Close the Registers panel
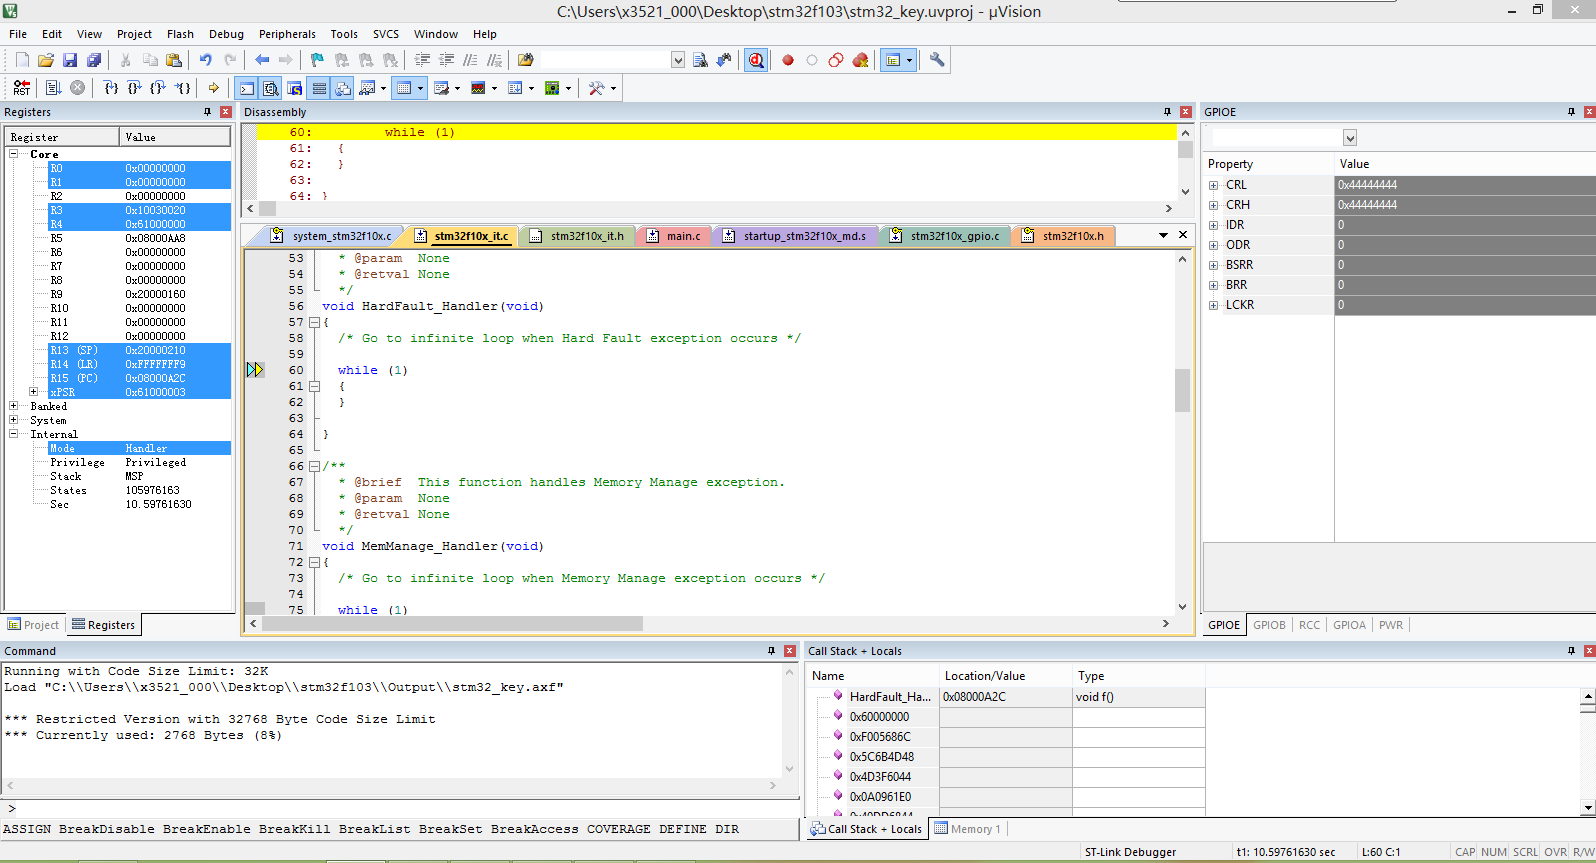The width and height of the screenshot is (1596, 863). 225,112
